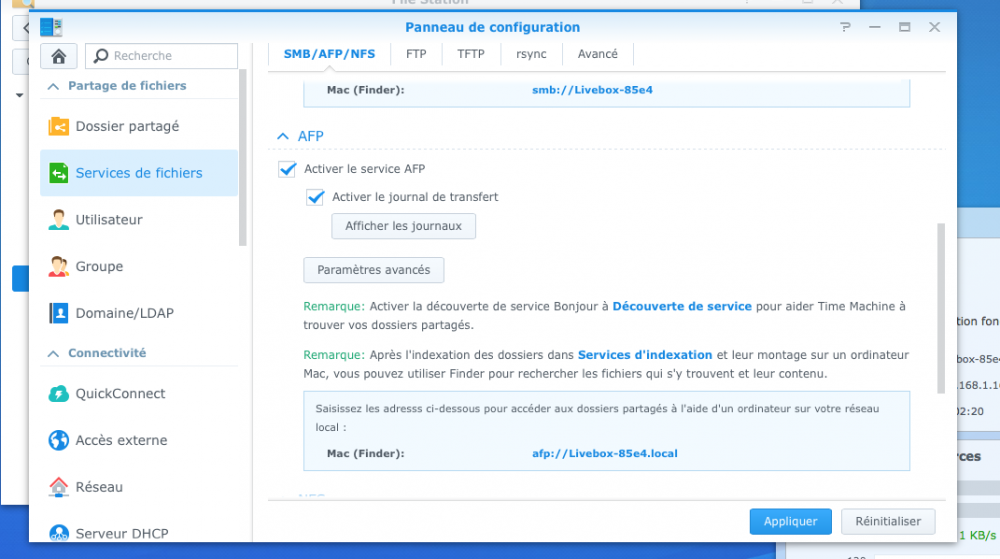The width and height of the screenshot is (1000, 559).
Task: Collapse the Connectivité sidebar group
Action: [53, 353]
